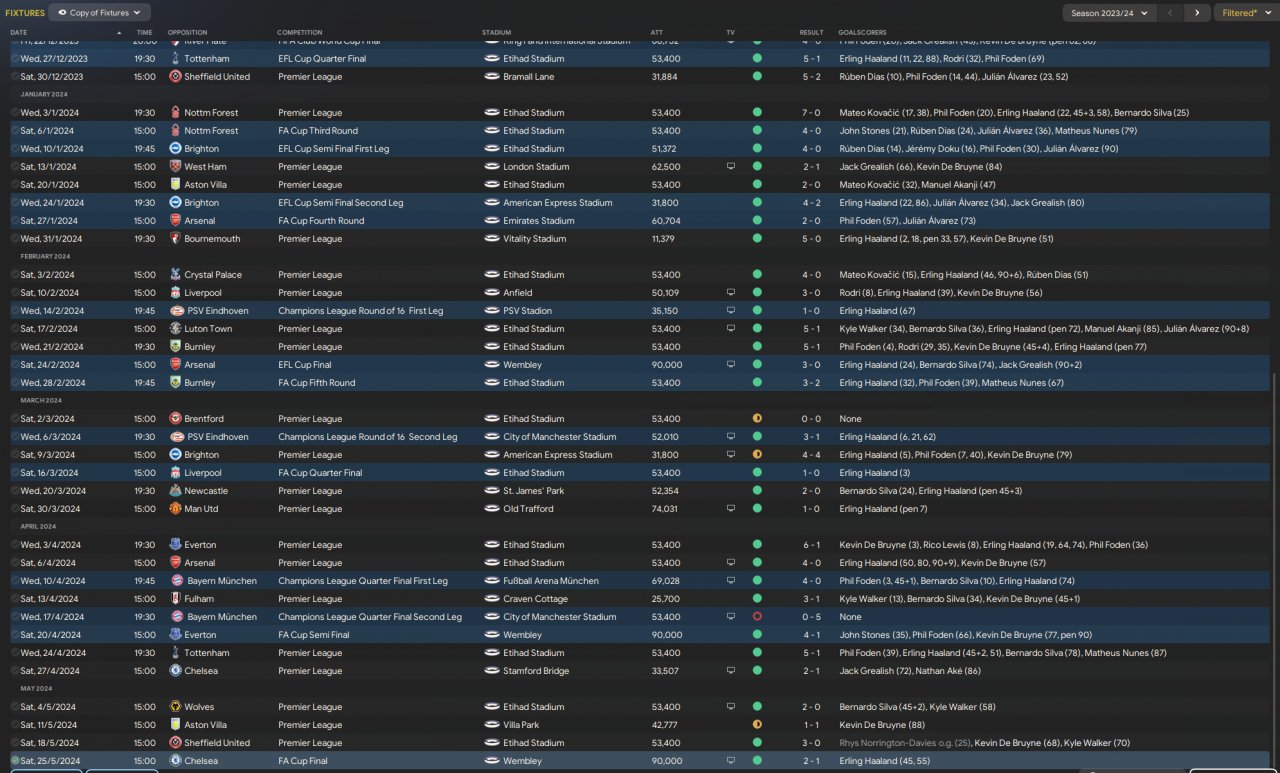Click Wolves club badge

click(x=176, y=707)
